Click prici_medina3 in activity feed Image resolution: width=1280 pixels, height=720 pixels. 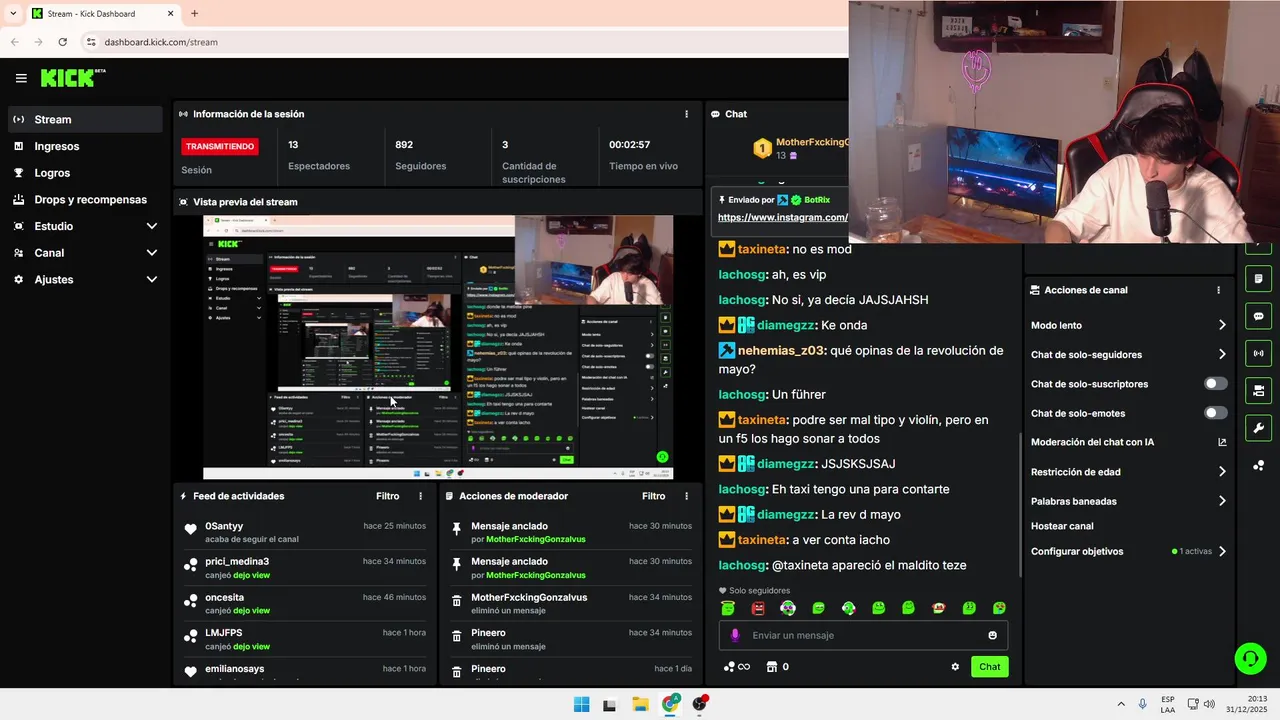[x=237, y=562]
